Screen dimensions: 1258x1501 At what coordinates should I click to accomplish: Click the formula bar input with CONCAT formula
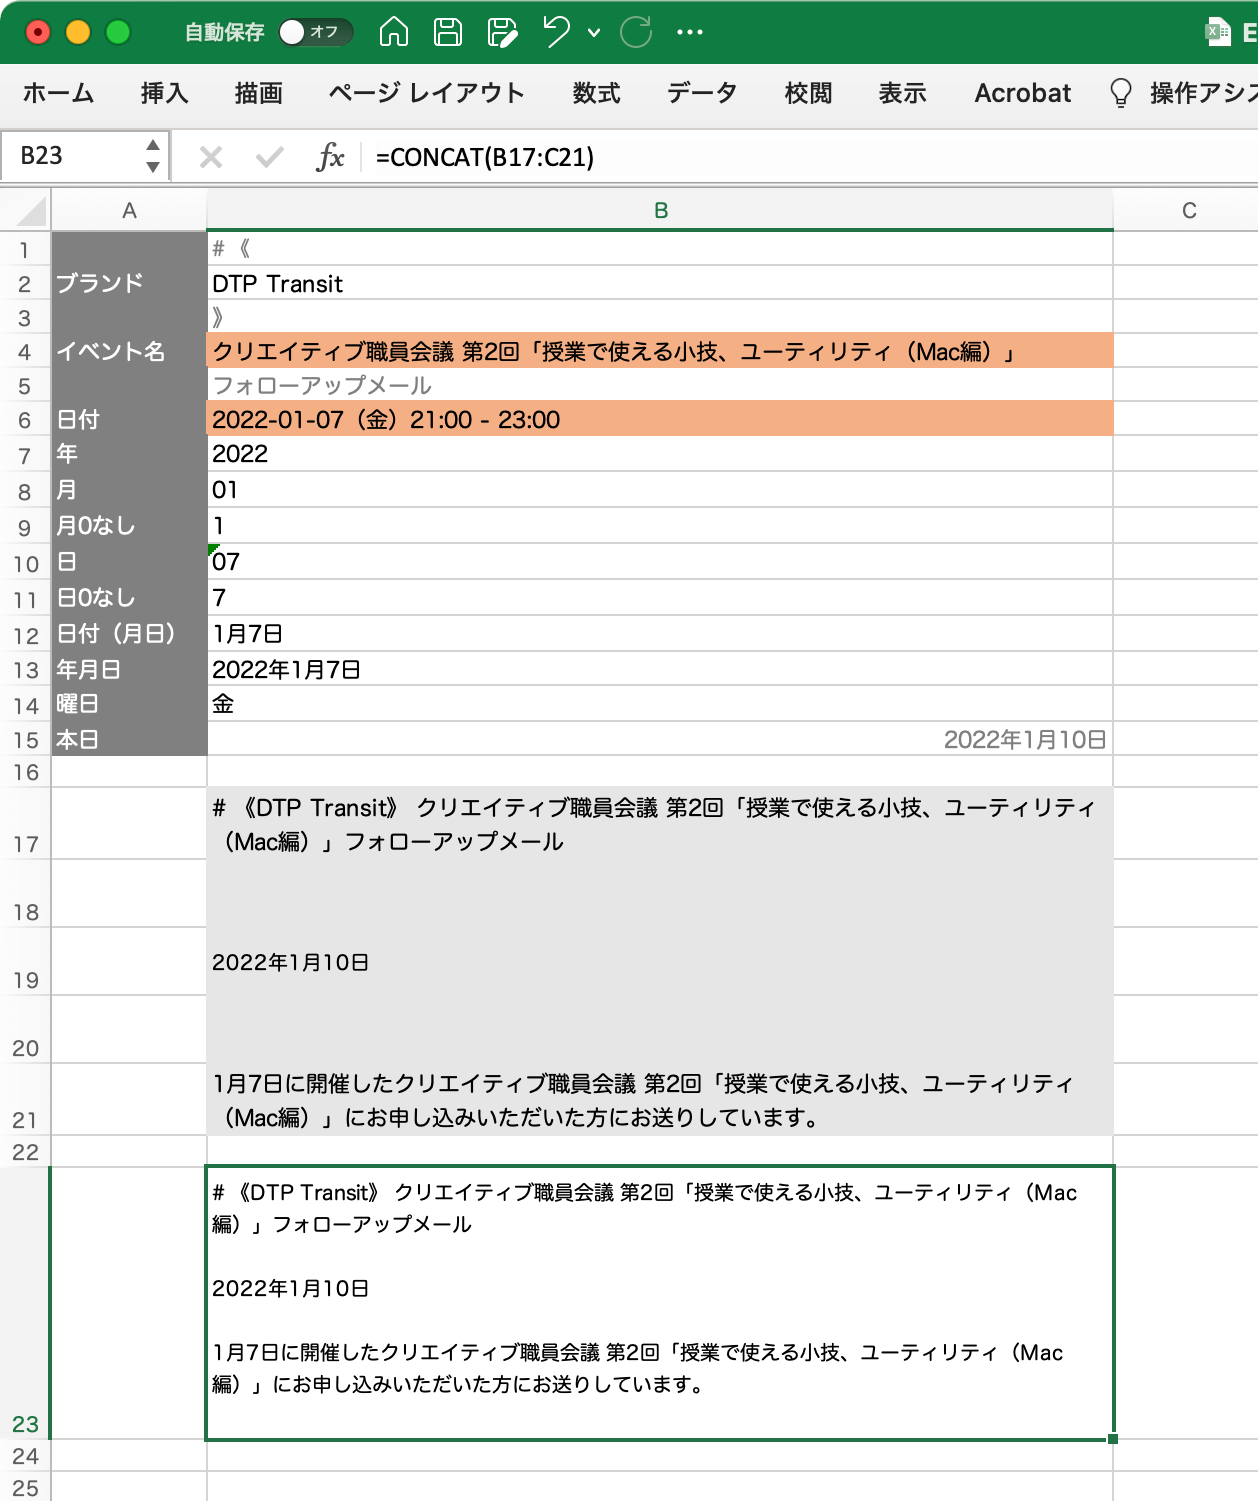pos(810,157)
